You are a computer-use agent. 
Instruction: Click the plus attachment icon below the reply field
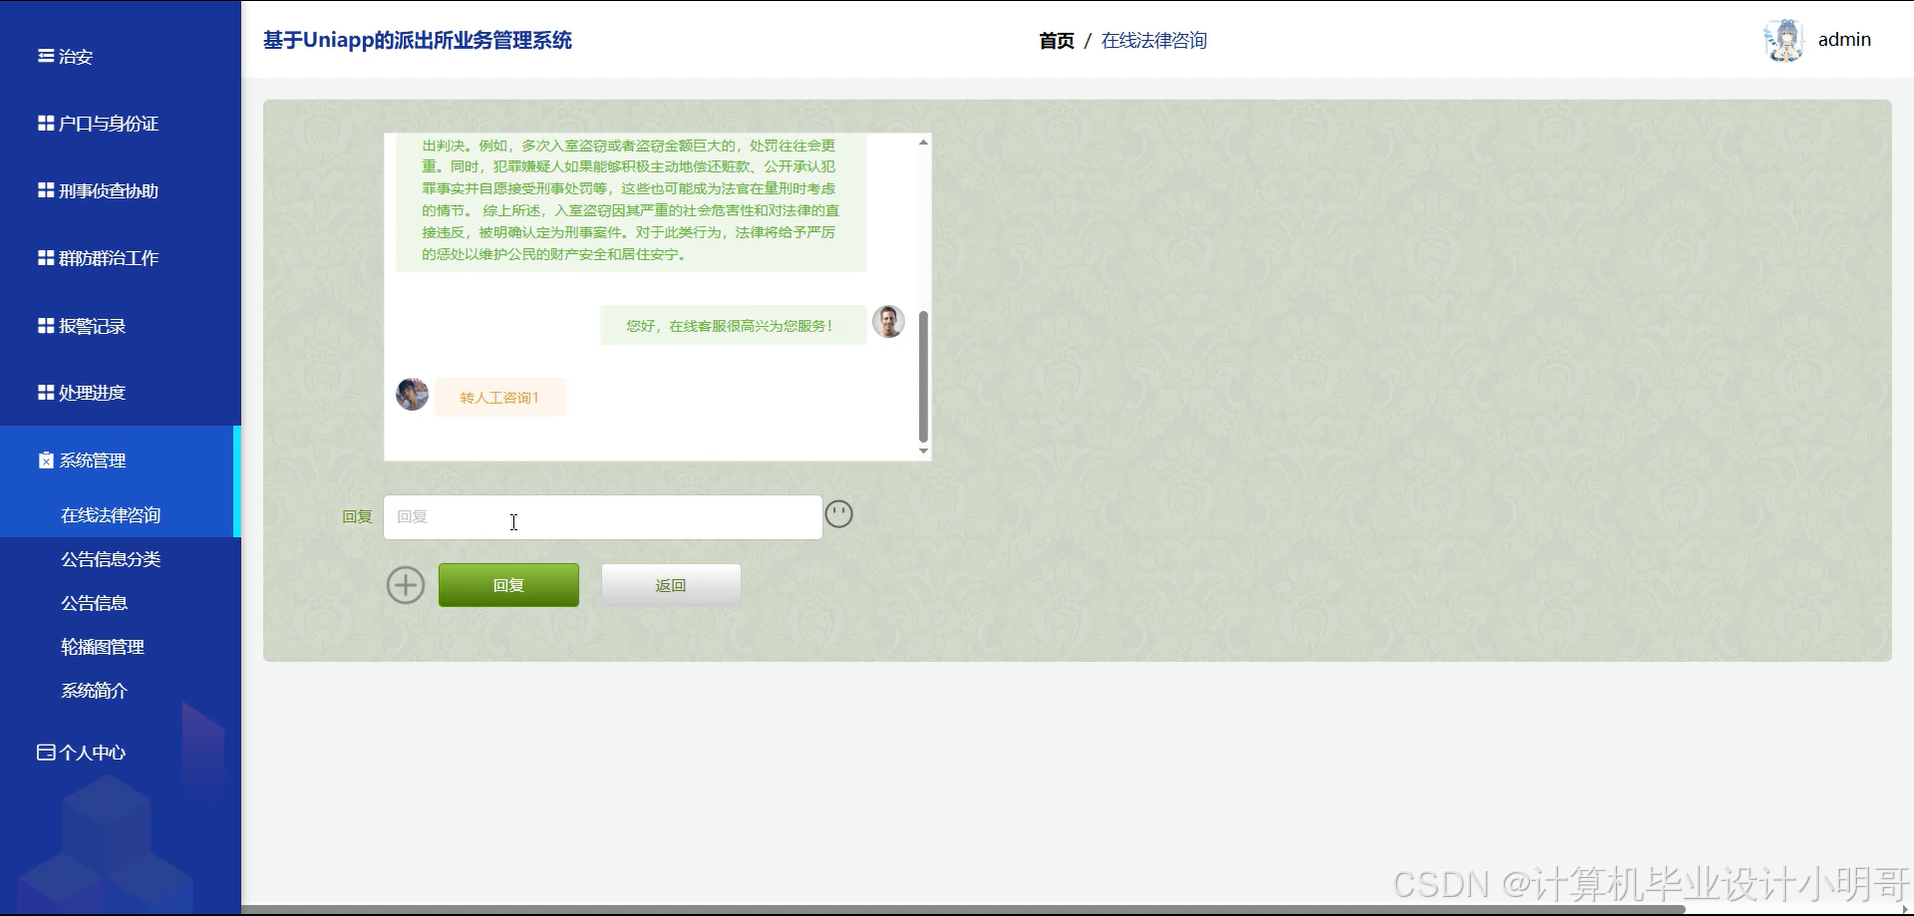pos(405,584)
